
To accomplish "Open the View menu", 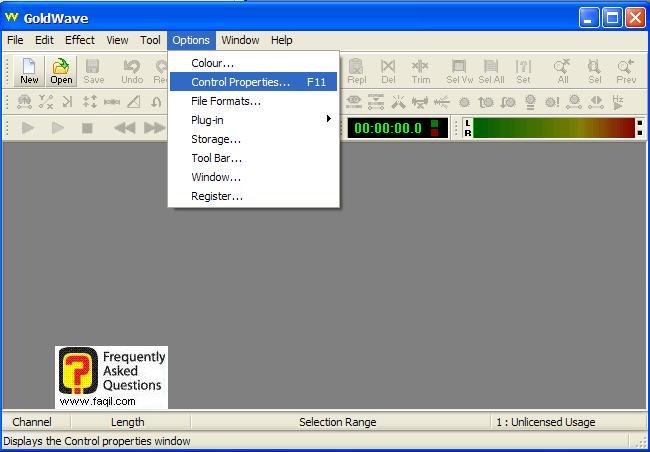I will click(x=117, y=40).
